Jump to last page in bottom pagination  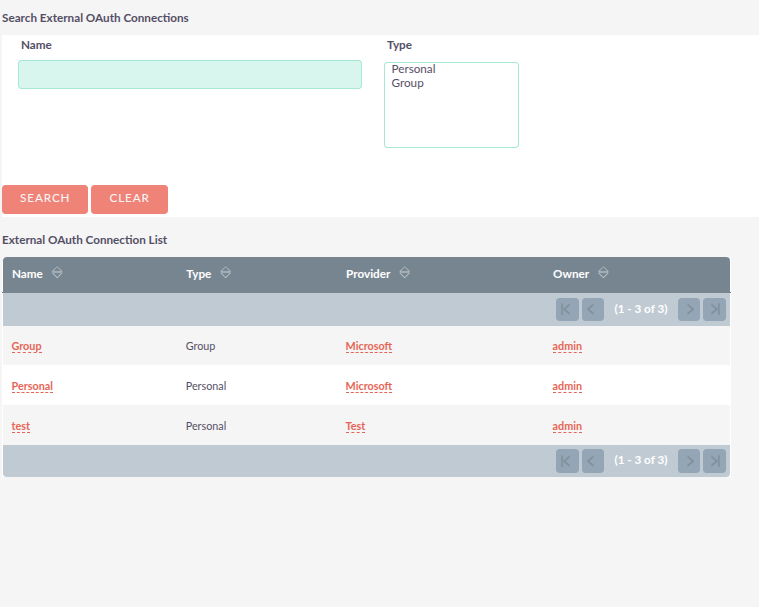(x=714, y=460)
